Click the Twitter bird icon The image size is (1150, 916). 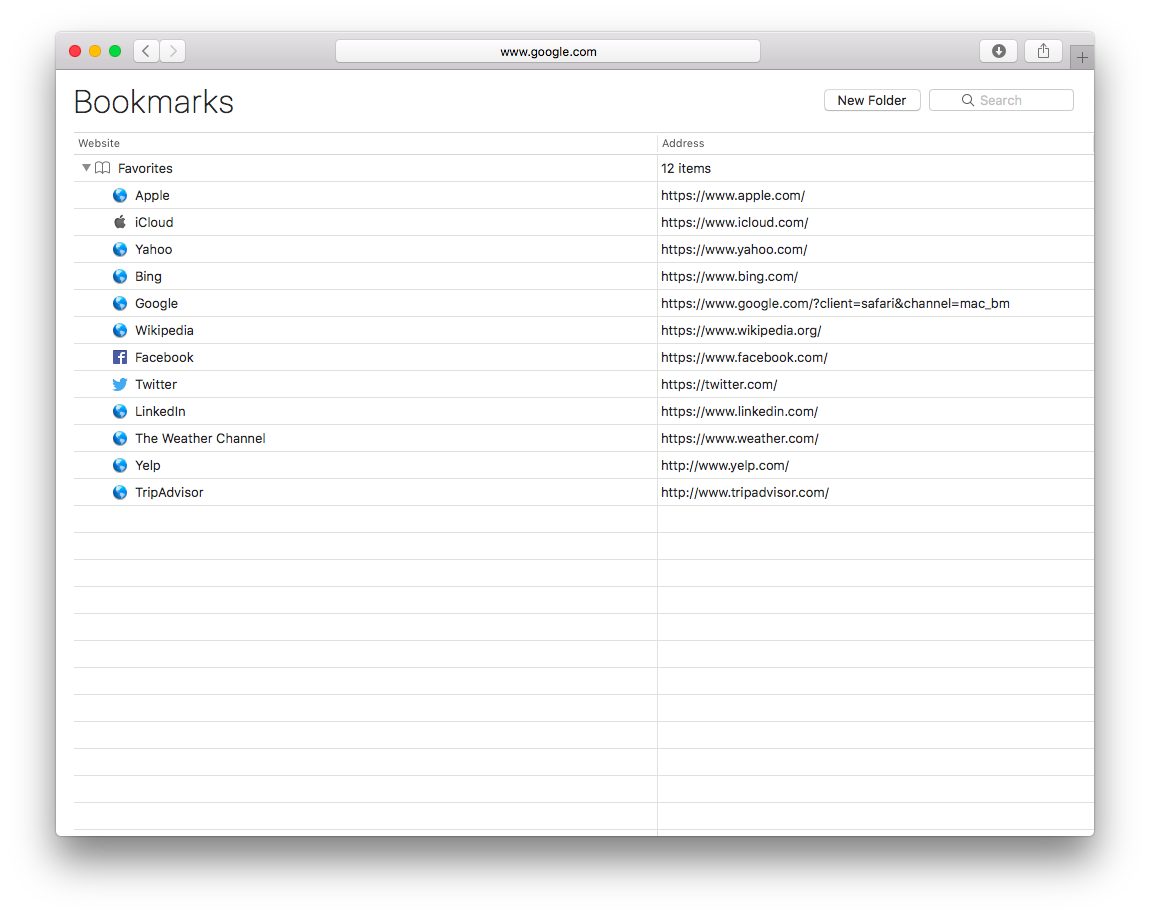[120, 384]
